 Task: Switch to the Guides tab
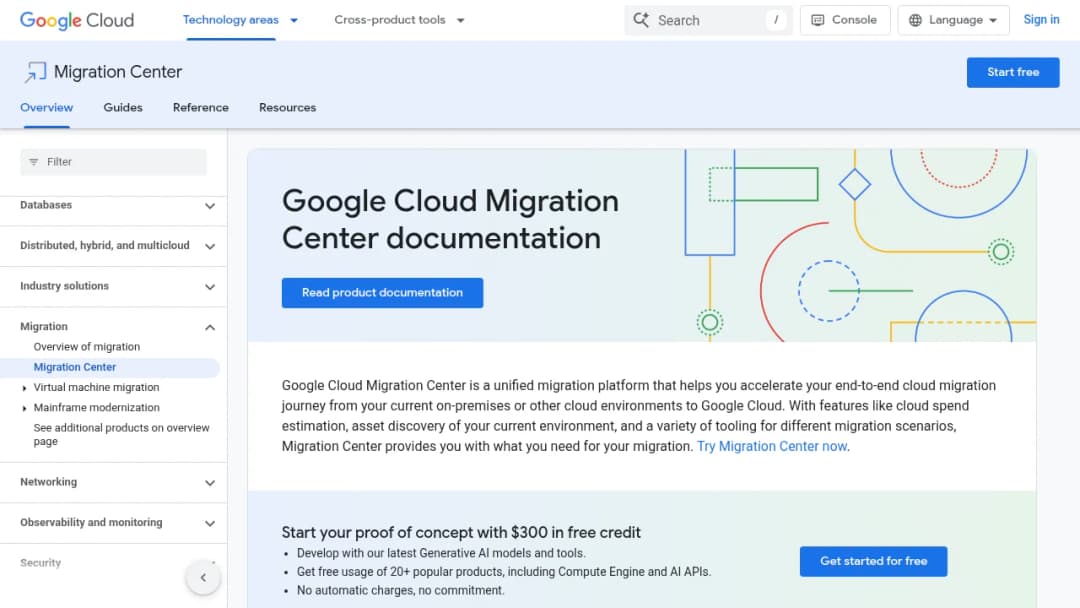[123, 107]
